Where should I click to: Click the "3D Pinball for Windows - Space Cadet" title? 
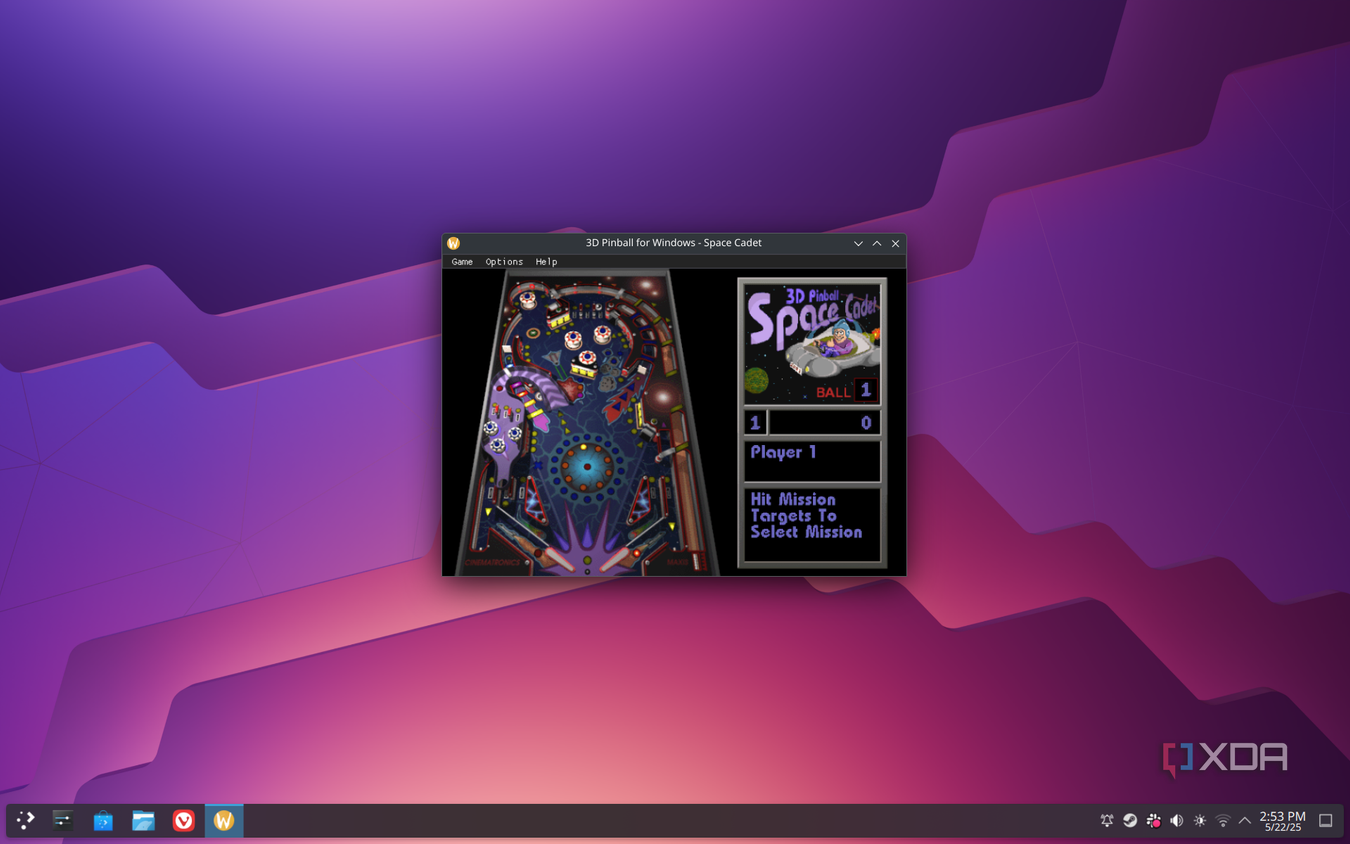coord(674,243)
